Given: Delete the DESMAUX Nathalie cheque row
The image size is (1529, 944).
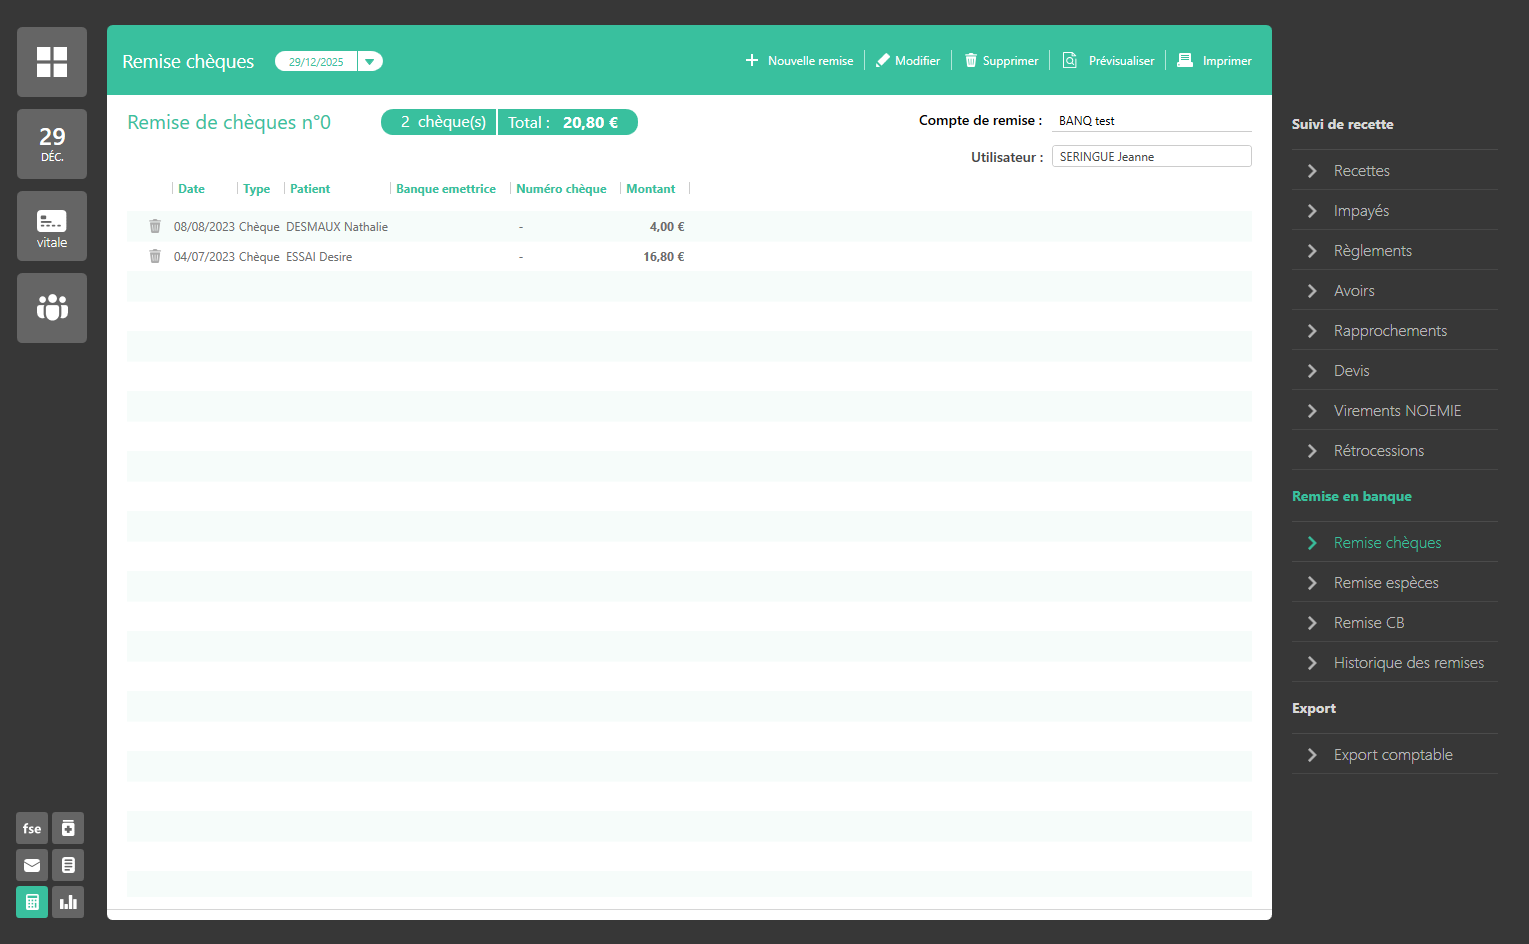Looking at the screenshot, I should point(155,227).
